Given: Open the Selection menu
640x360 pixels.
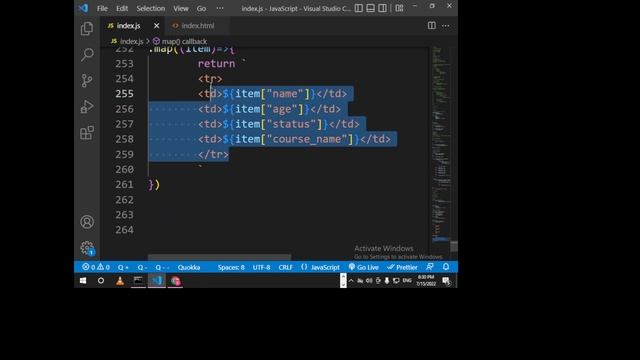Looking at the screenshot, I should [151, 8].
